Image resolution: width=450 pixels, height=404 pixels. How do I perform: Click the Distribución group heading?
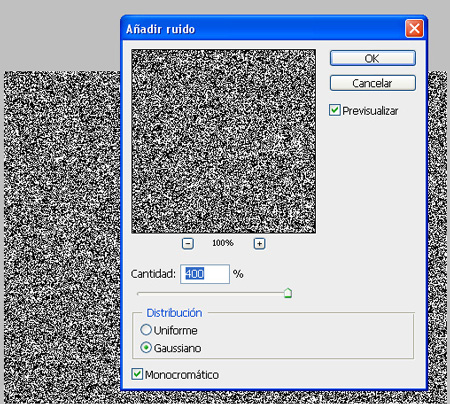pos(174,313)
